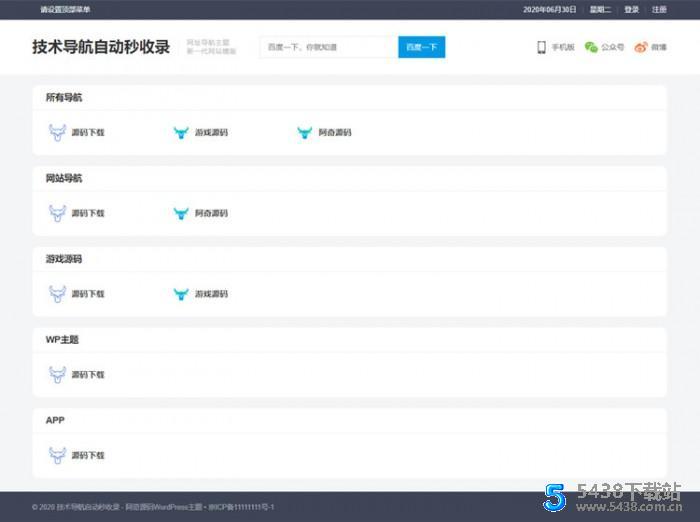Image resolution: width=700 pixels, height=522 pixels.
Task: Click the 星期二 weekday text
Action: point(600,9)
